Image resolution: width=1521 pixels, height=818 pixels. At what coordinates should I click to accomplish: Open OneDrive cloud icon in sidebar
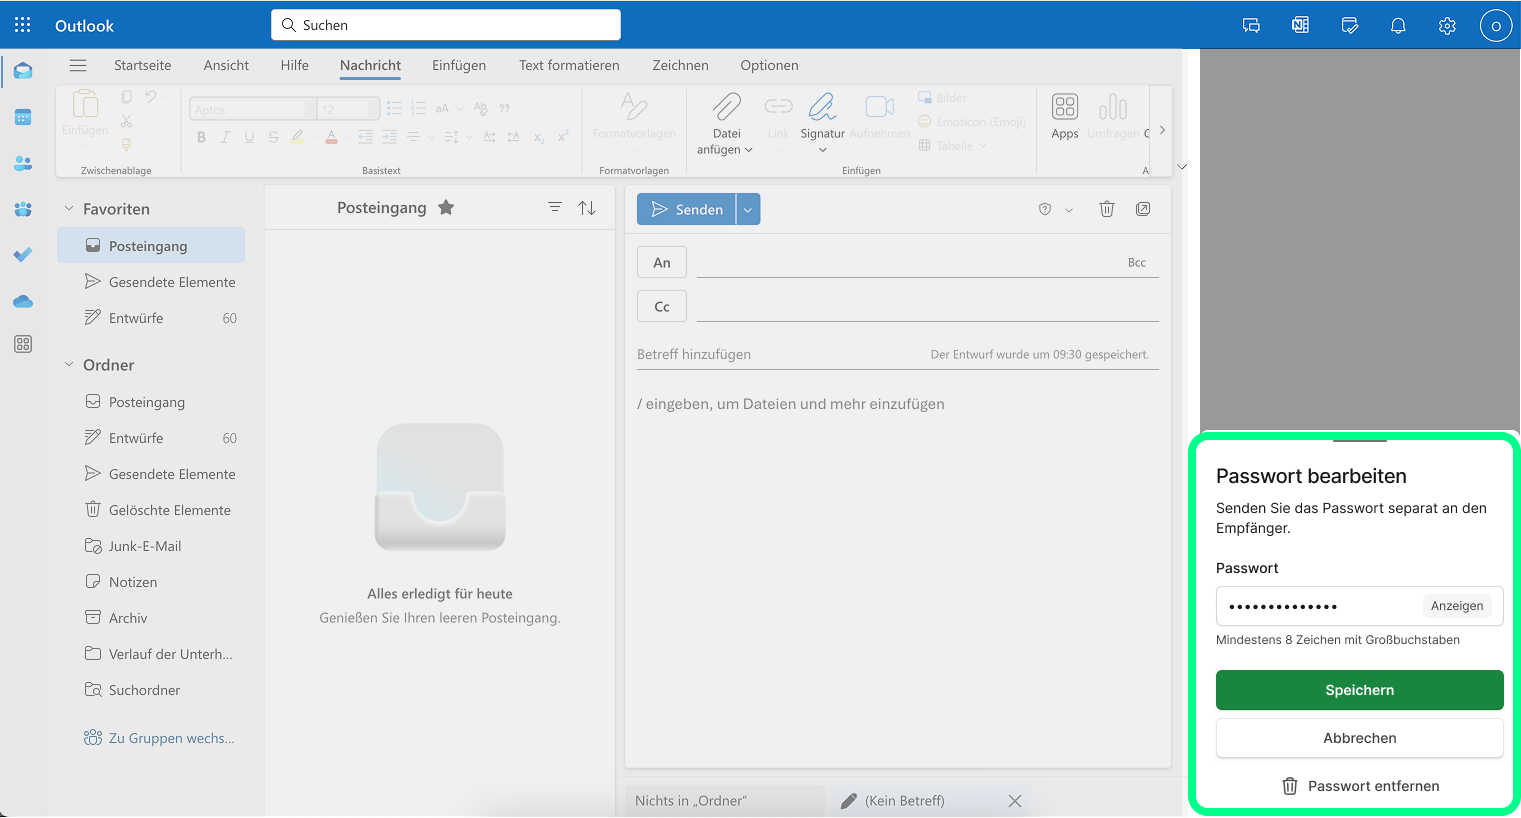[23, 301]
